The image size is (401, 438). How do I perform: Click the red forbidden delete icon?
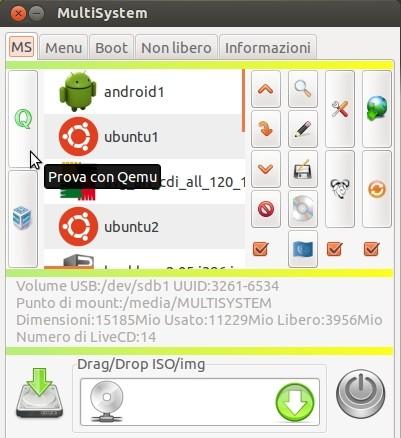click(266, 209)
